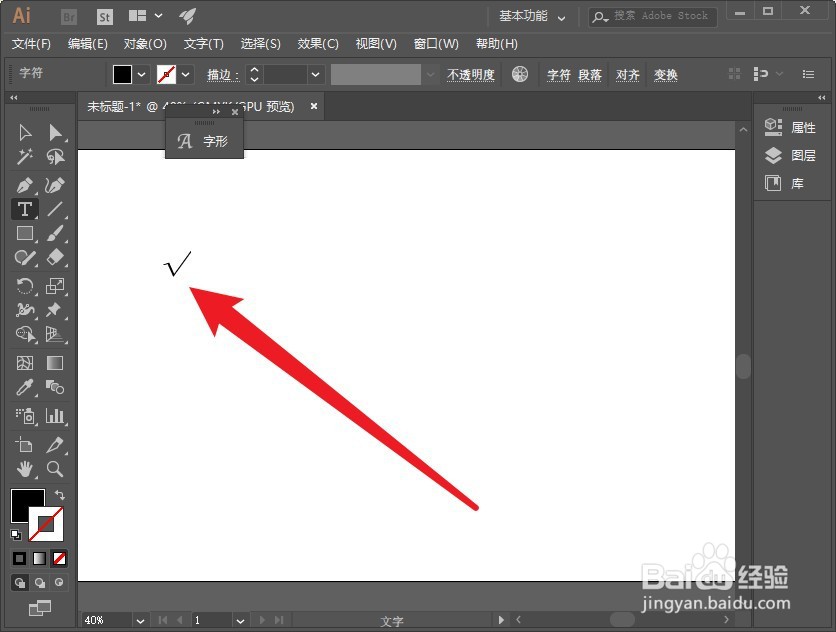The image size is (836, 632).
Task: Pick the Warp/Width tool
Action: pos(25,310)
